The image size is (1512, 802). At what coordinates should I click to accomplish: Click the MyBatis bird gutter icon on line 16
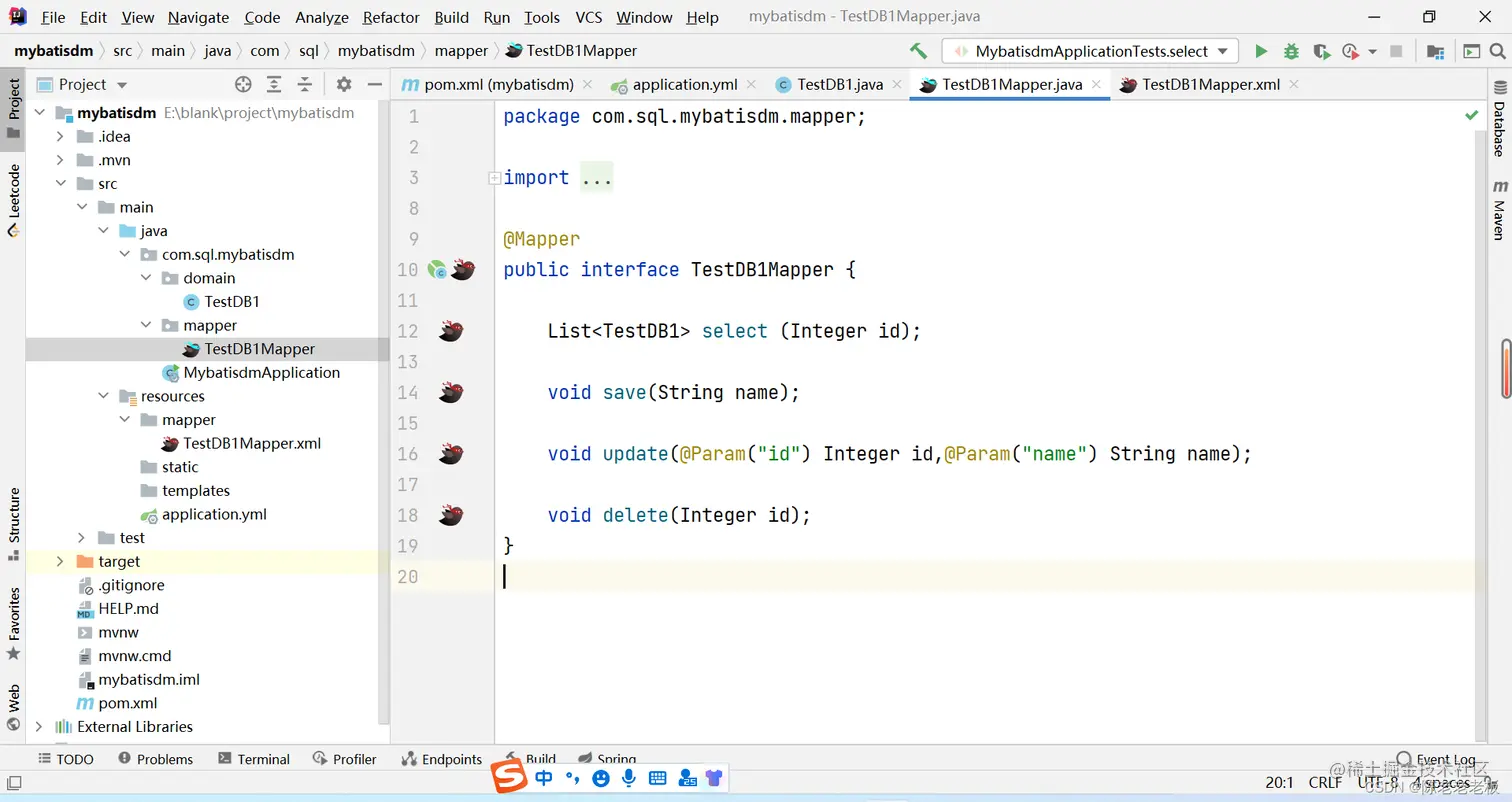tap(451, 454)
